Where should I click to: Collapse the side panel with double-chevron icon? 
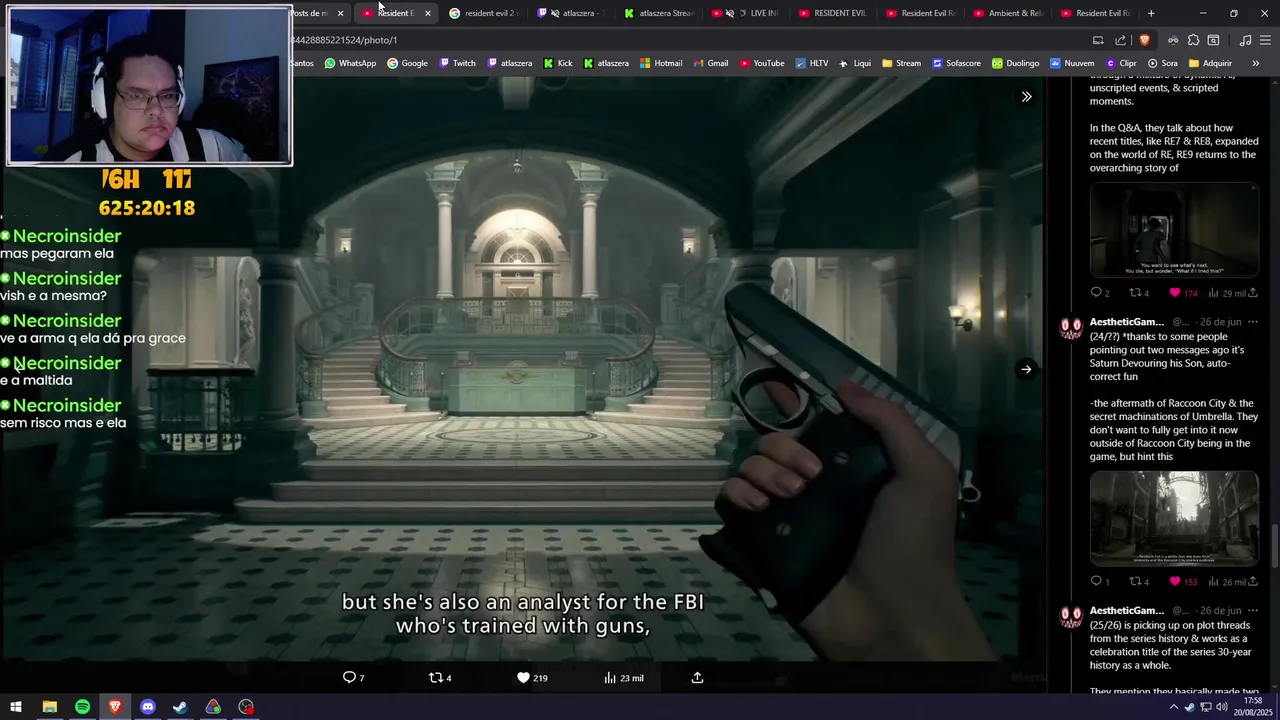pos(1026,97)
